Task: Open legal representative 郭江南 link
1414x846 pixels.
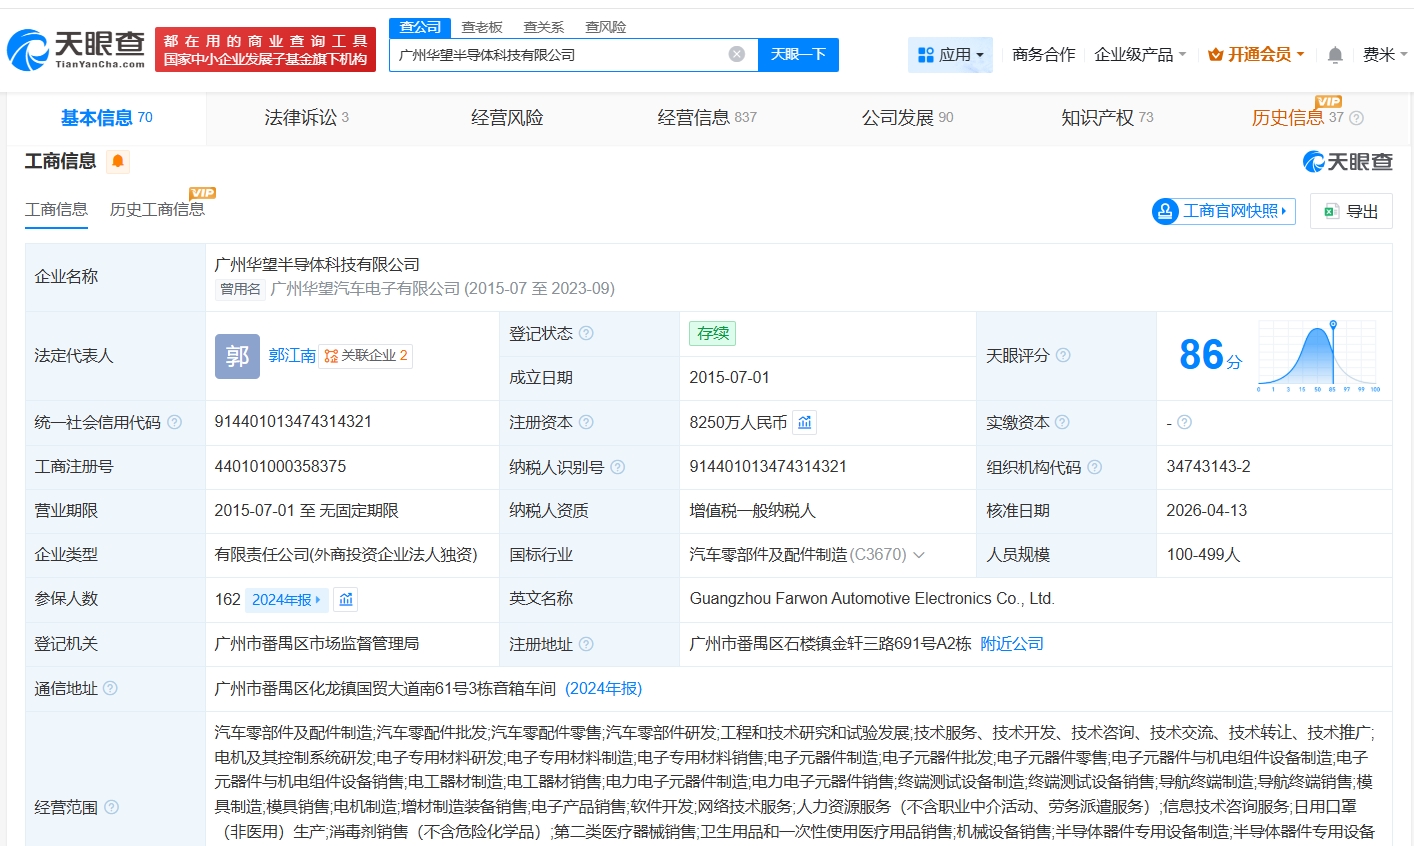Action: coord(292,355)
